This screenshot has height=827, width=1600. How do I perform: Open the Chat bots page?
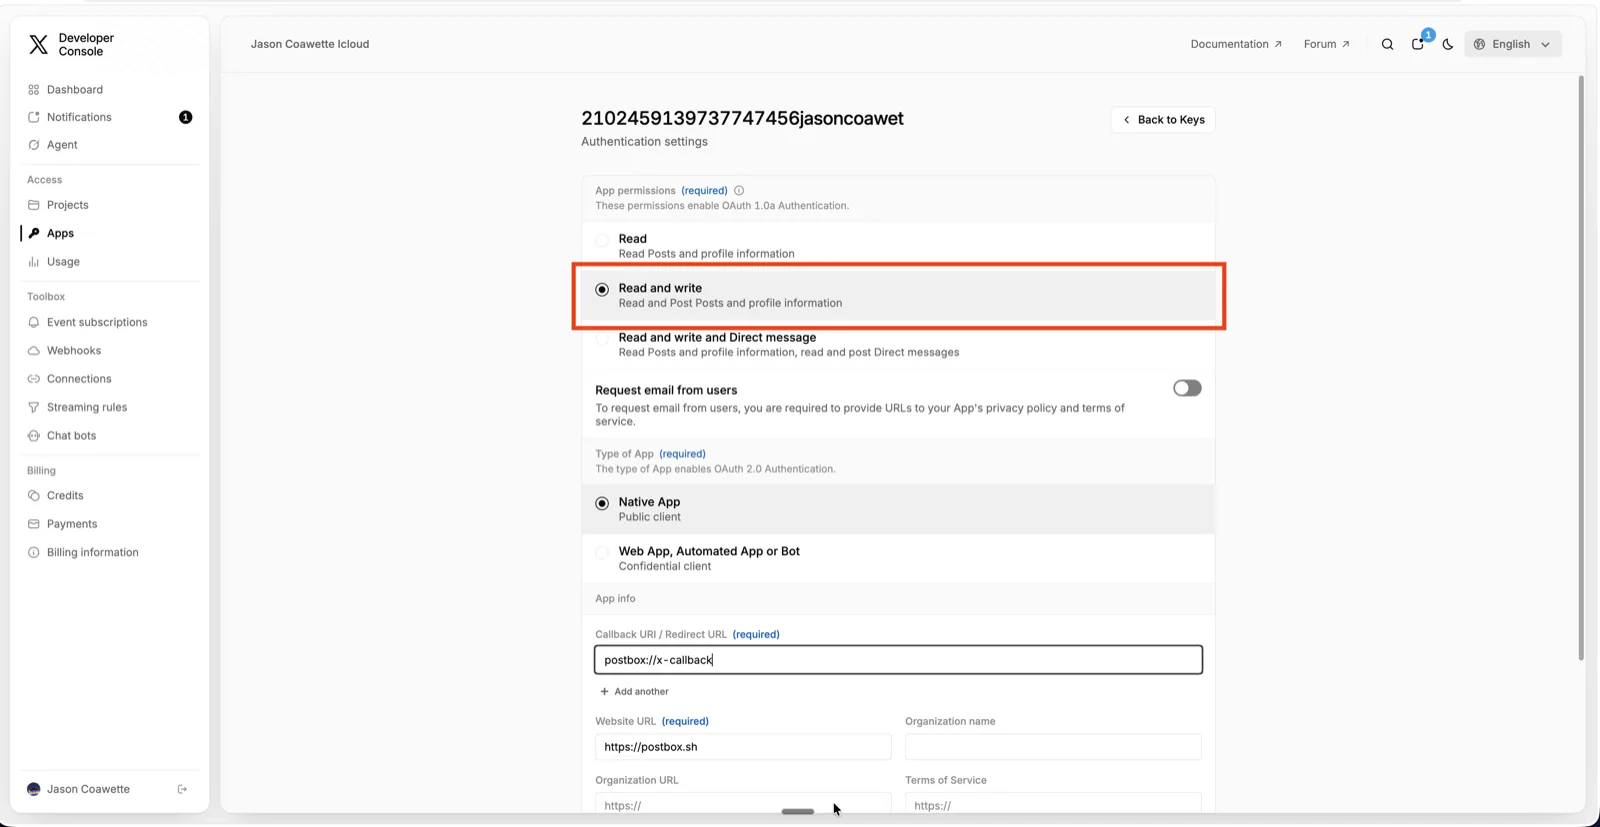[71, 436]
